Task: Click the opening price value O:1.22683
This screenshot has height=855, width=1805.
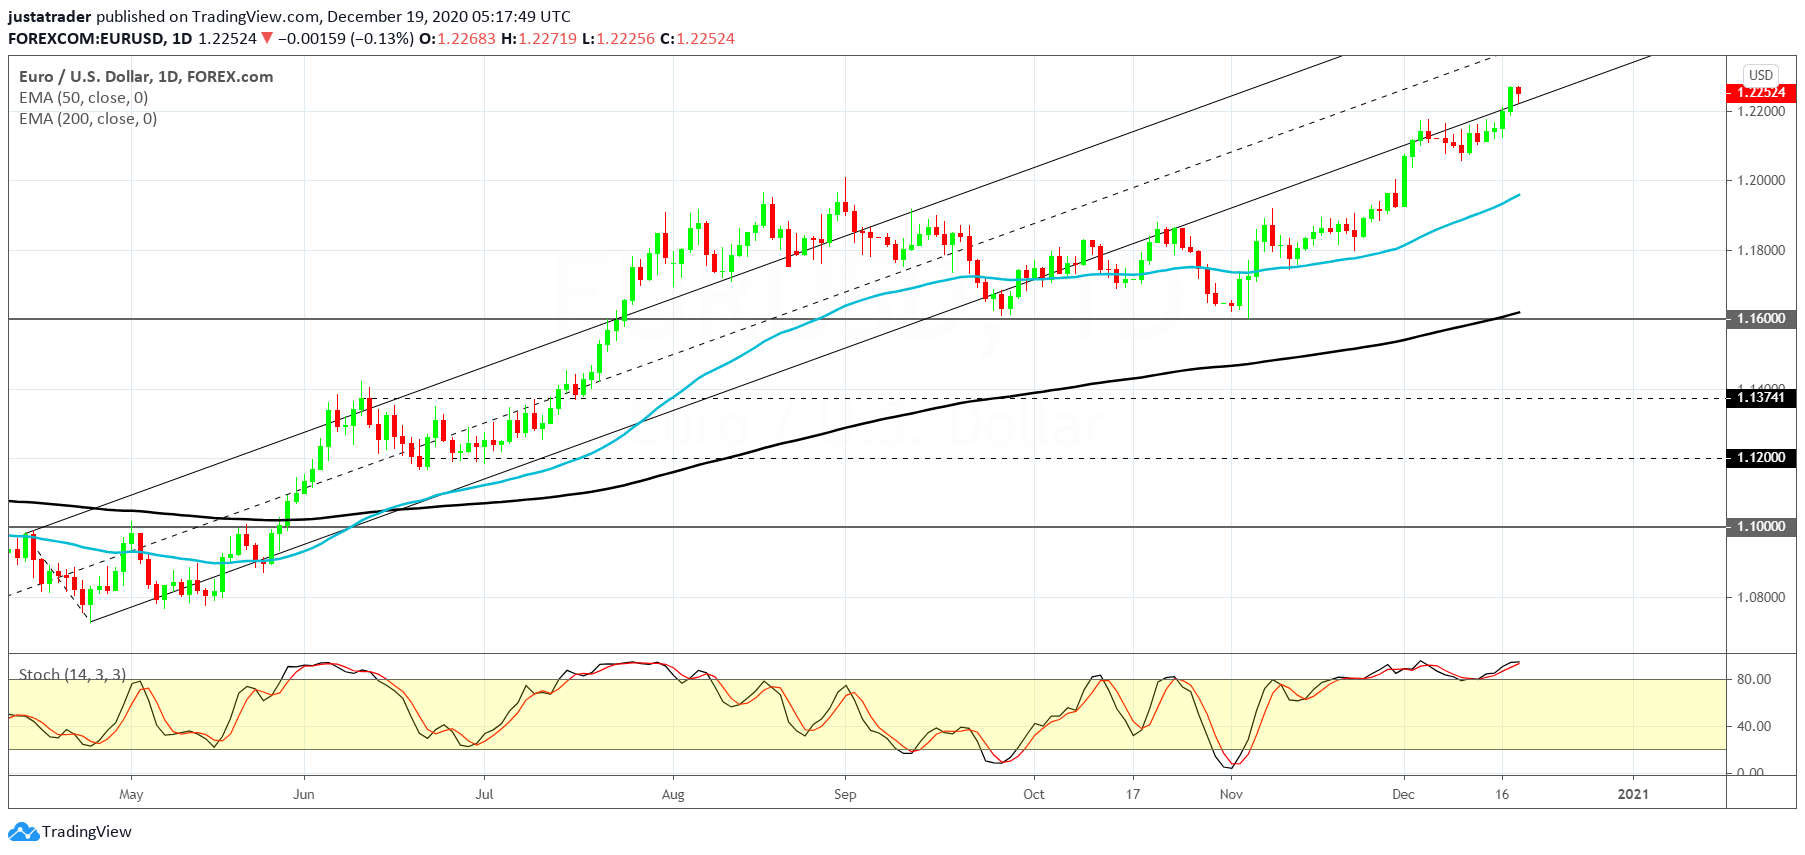Action: click(457, 39)
